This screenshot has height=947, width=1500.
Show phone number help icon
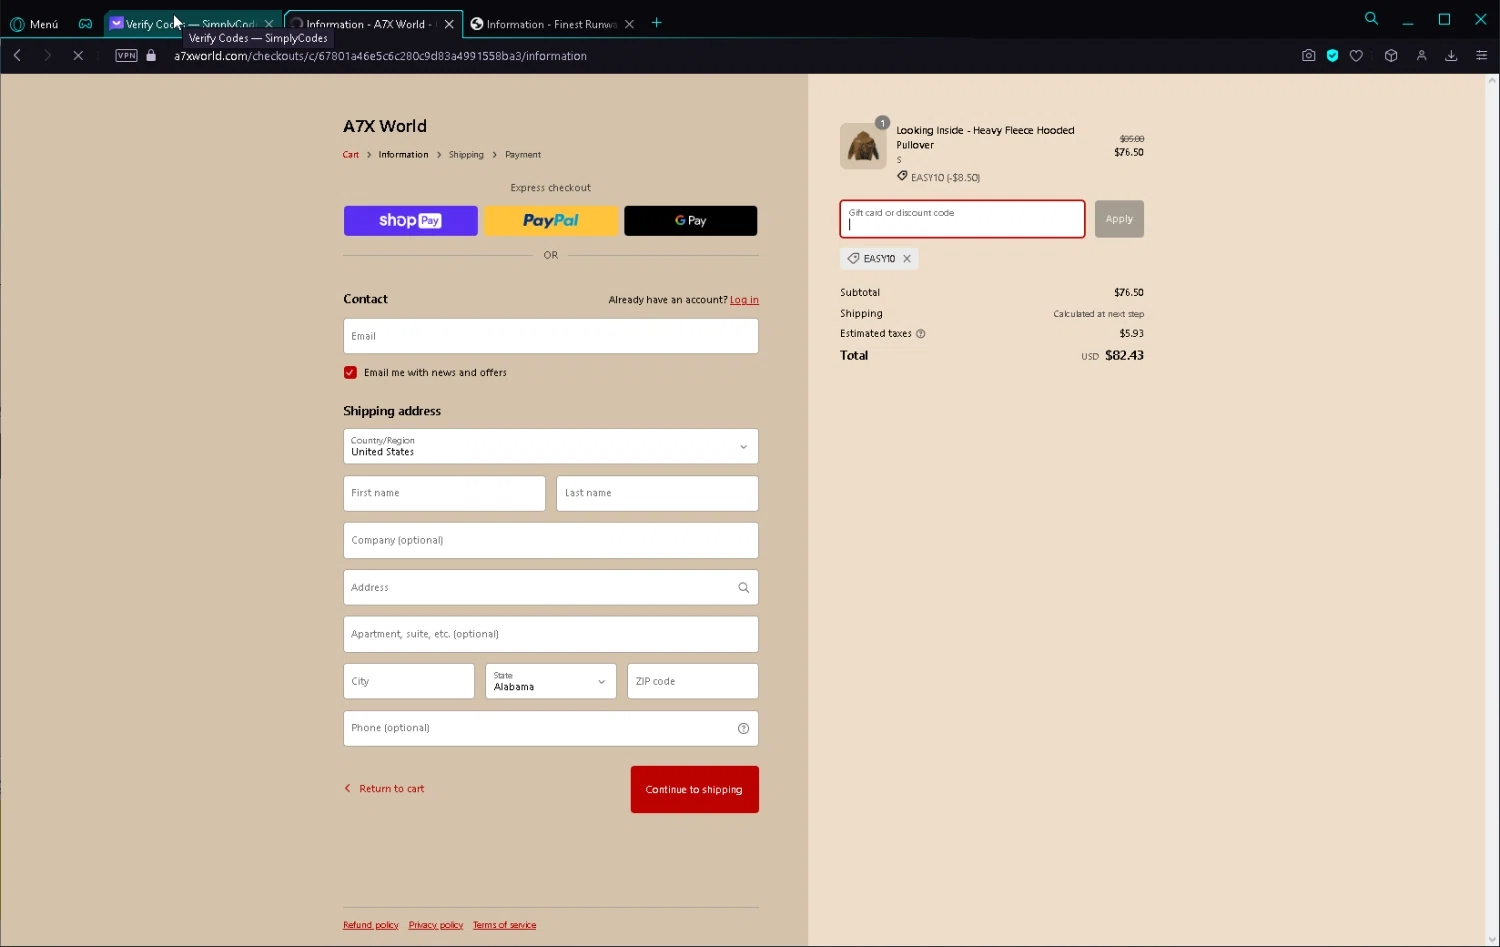(743, 729)
